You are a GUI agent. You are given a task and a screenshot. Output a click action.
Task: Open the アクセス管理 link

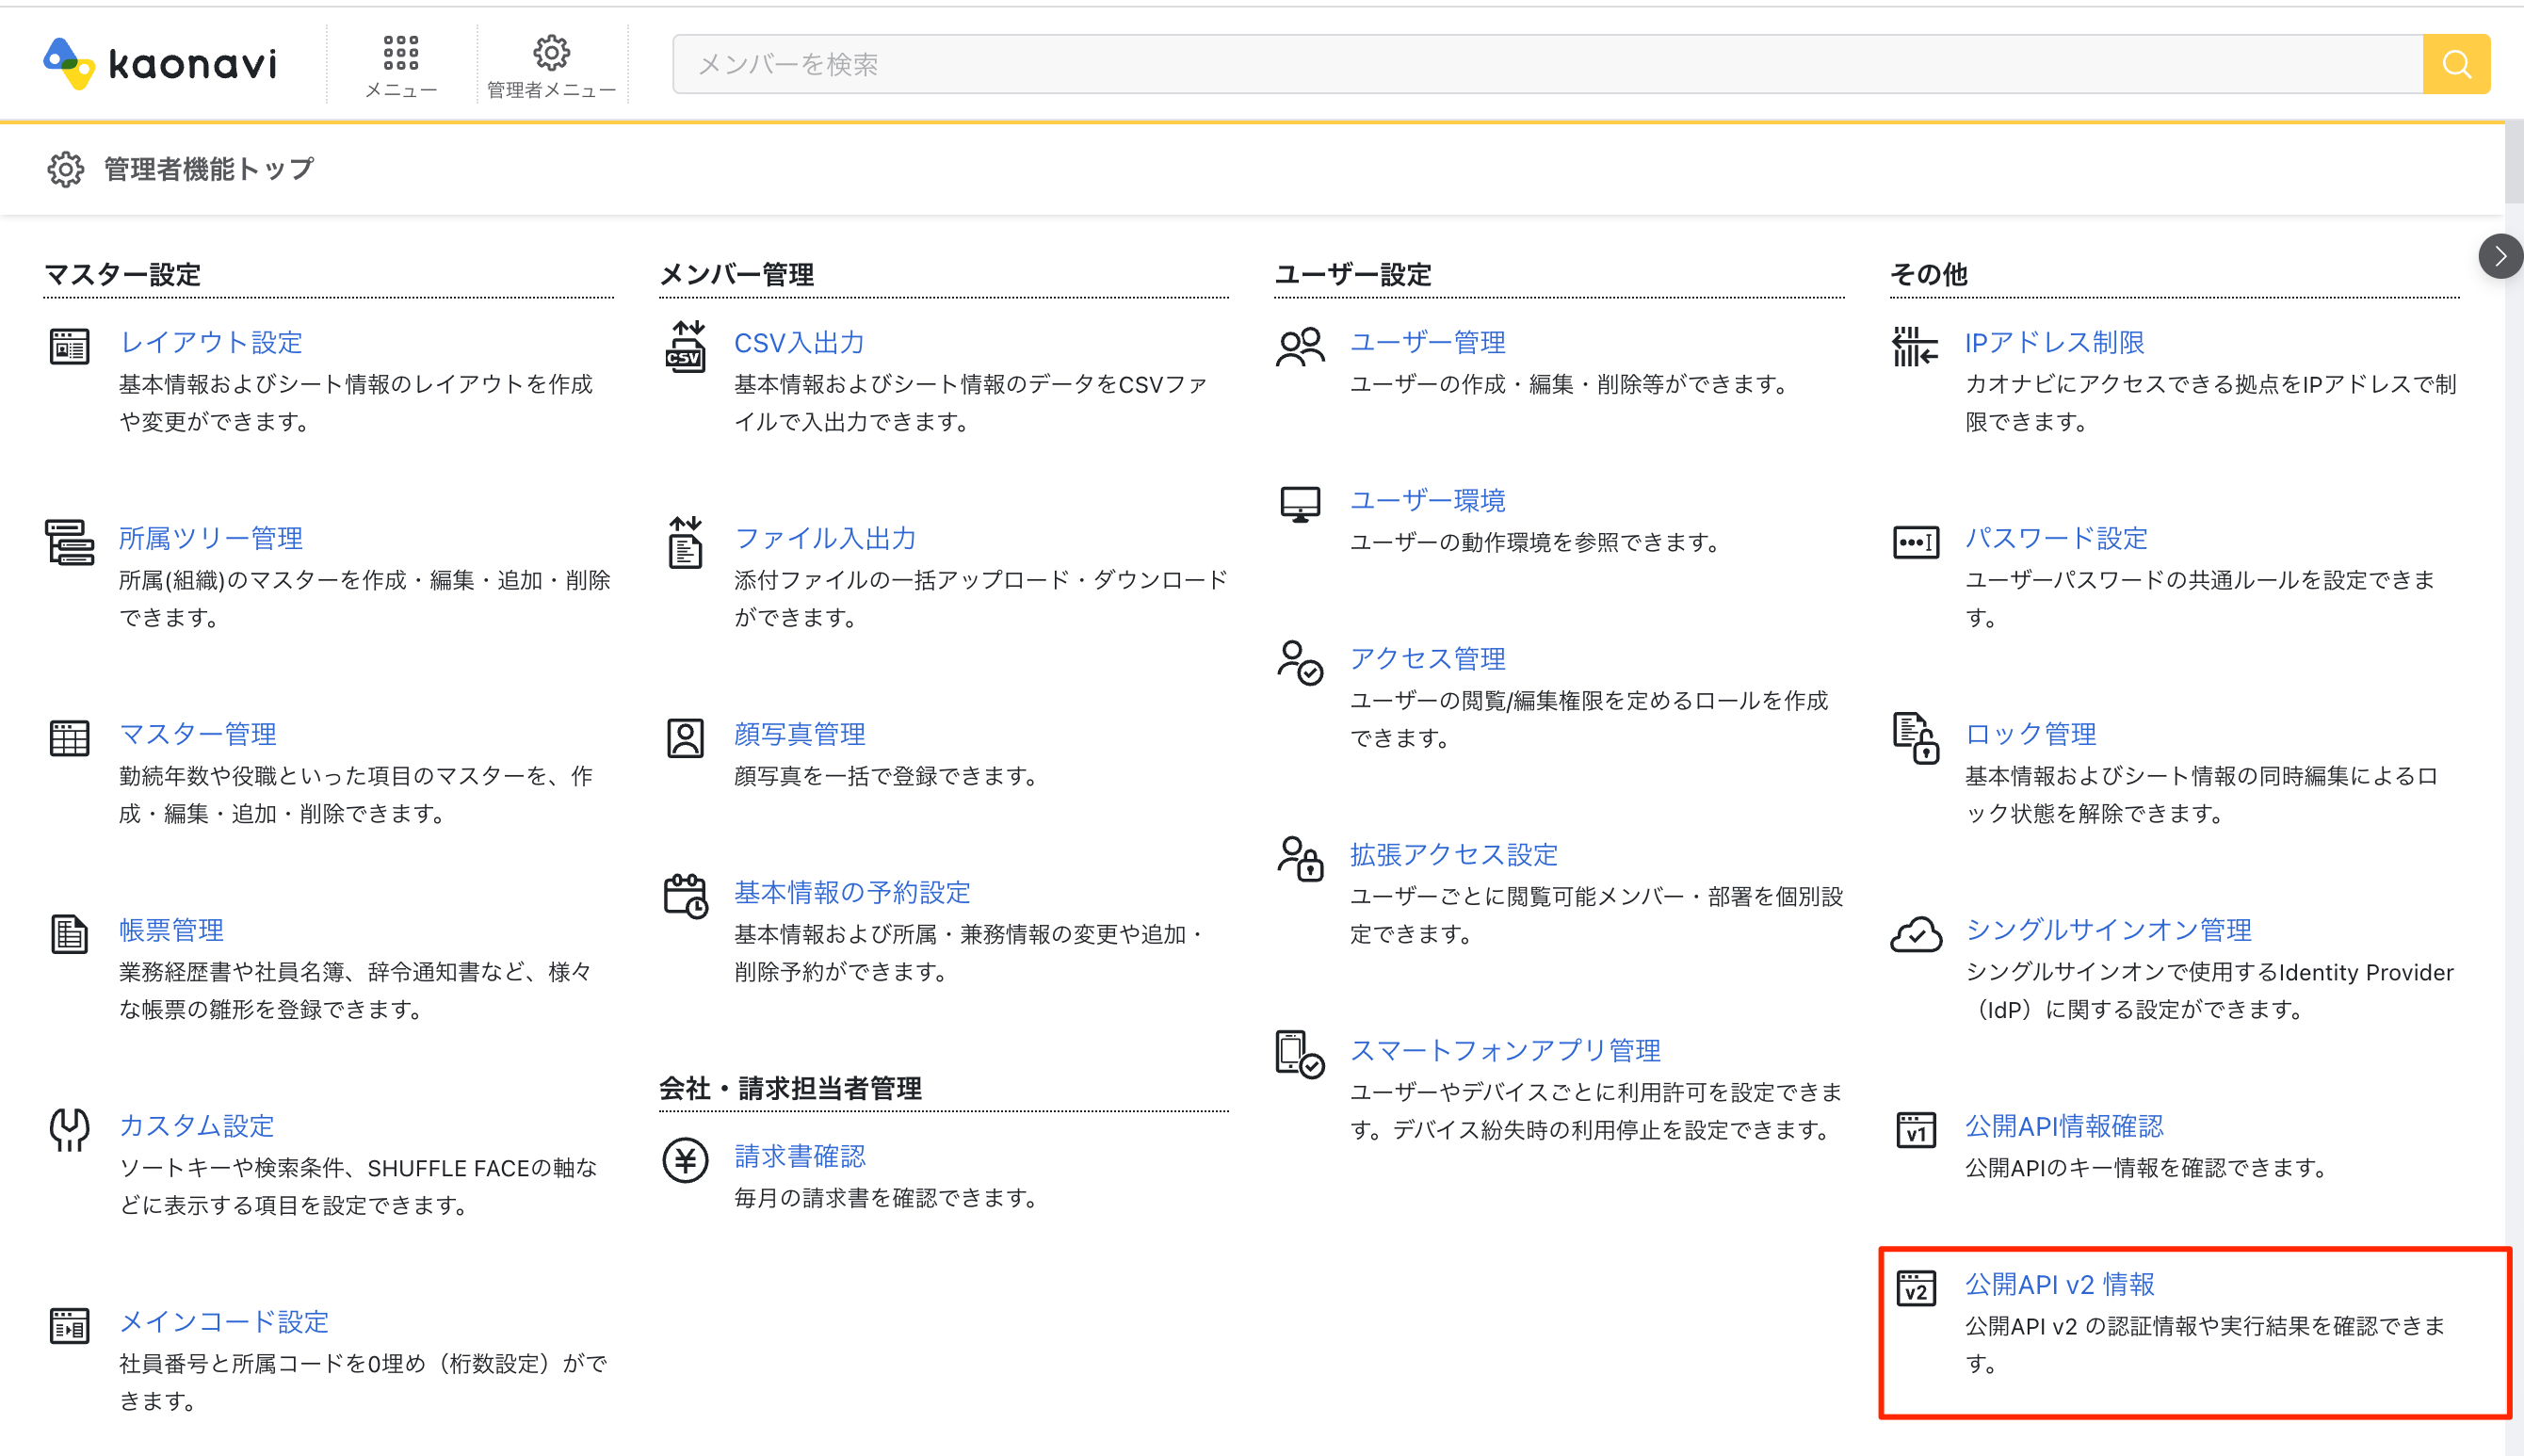(x=1427, y=658)
